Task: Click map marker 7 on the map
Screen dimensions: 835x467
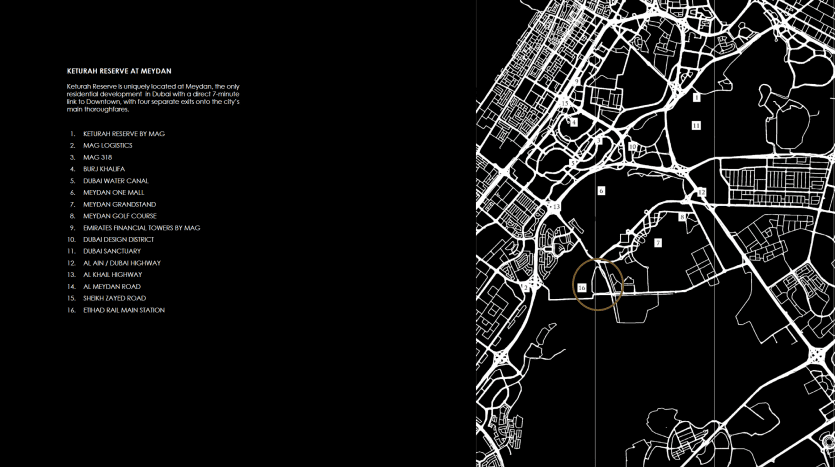Action: [x=658, y=243]
